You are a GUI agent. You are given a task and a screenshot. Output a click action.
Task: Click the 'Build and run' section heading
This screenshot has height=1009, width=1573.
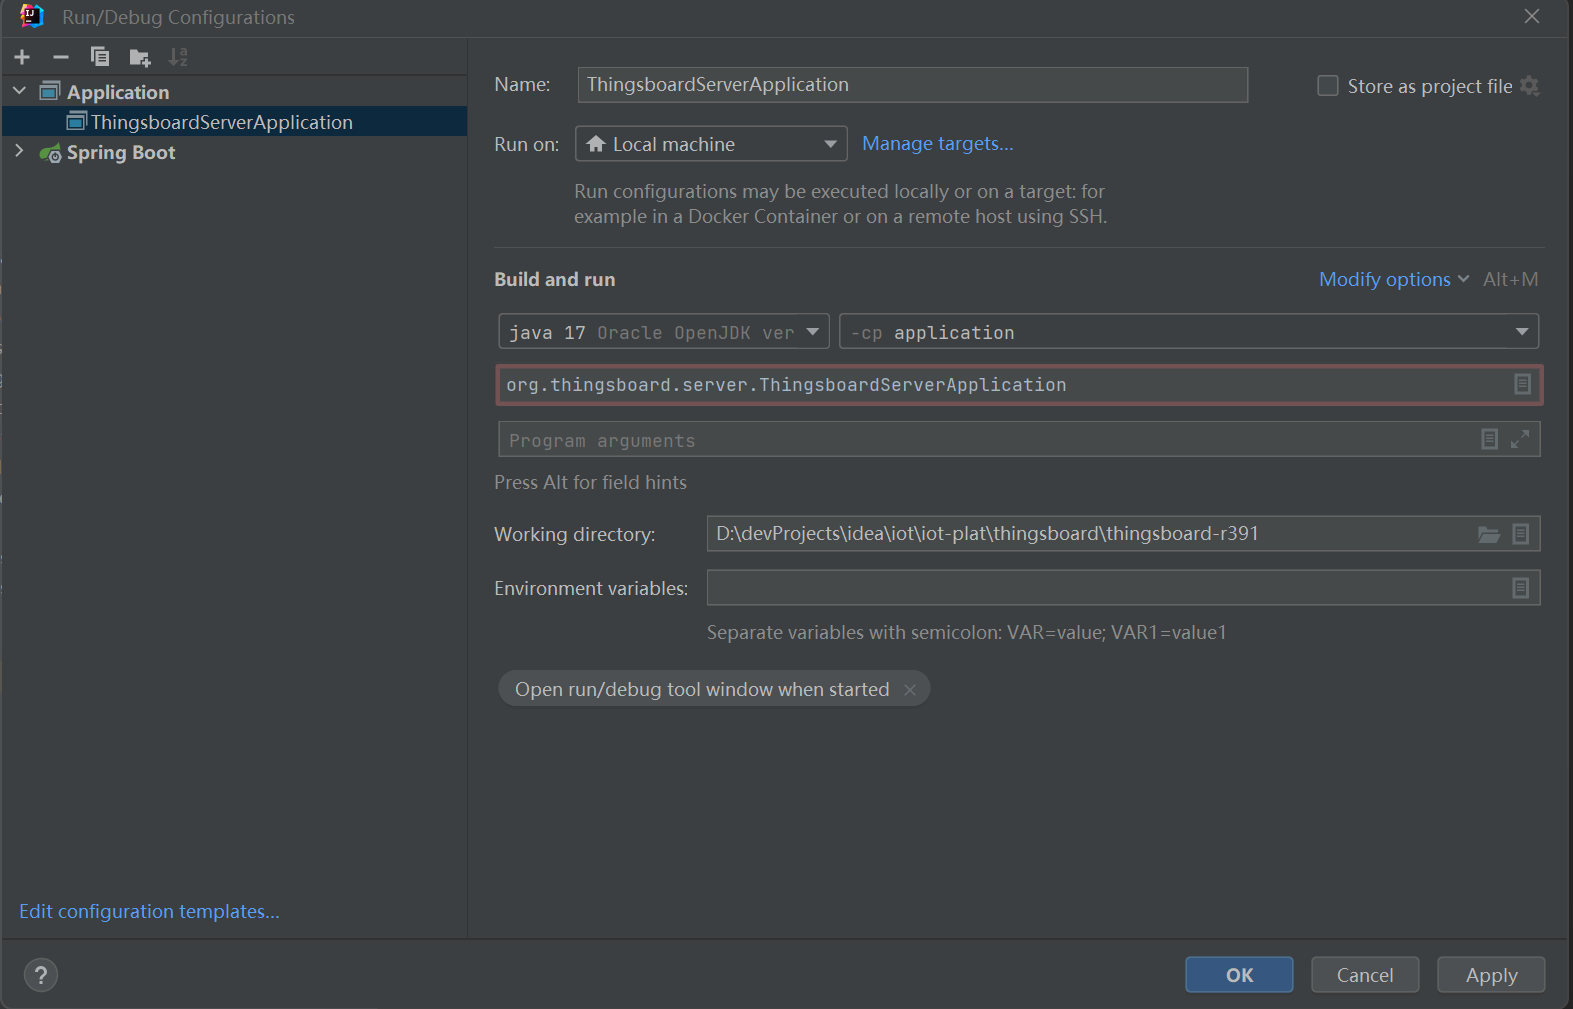pos(555,280)
